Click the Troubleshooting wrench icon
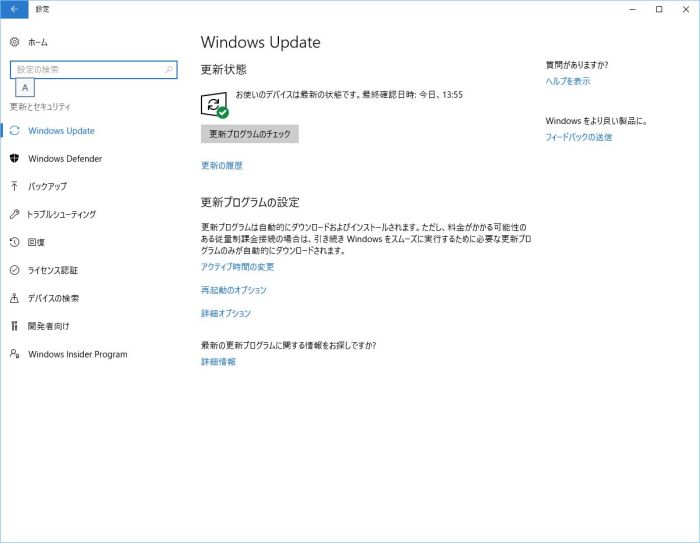The width and height of the screenshot is (700, 543). [x=14, y=214]
